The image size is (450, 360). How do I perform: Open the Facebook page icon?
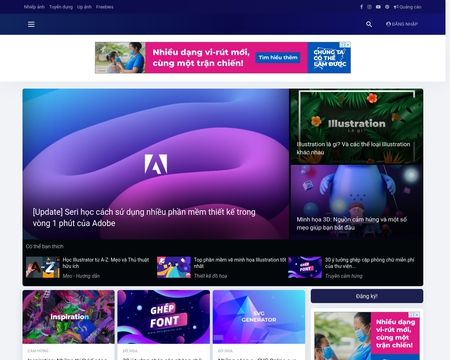[361, 7]
